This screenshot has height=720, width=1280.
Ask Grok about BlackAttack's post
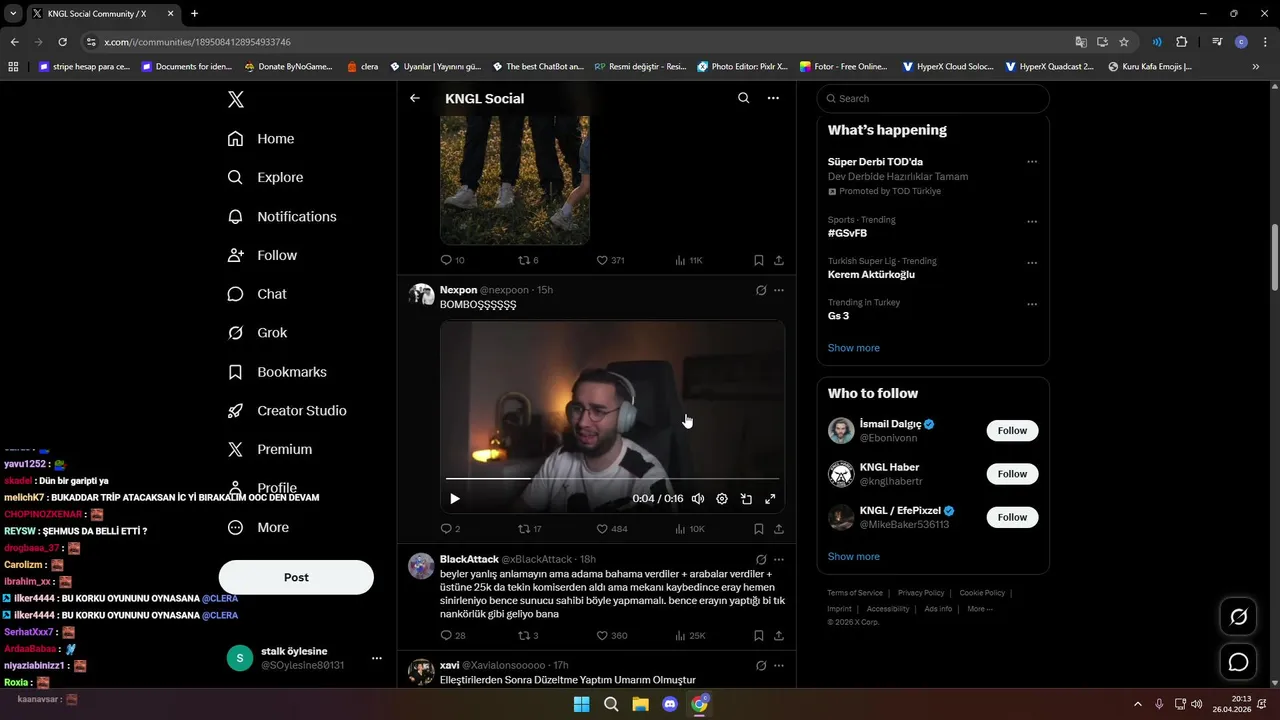tap(761, 559)
